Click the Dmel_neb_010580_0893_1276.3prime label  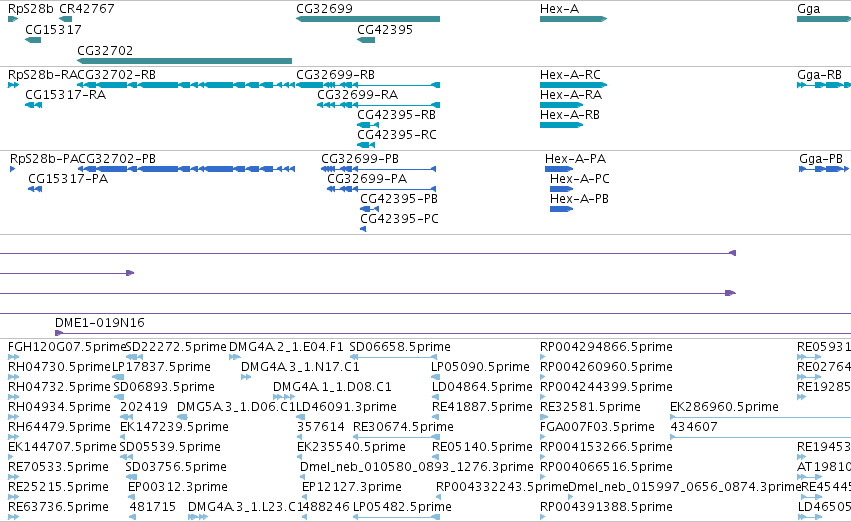[416, 467]
